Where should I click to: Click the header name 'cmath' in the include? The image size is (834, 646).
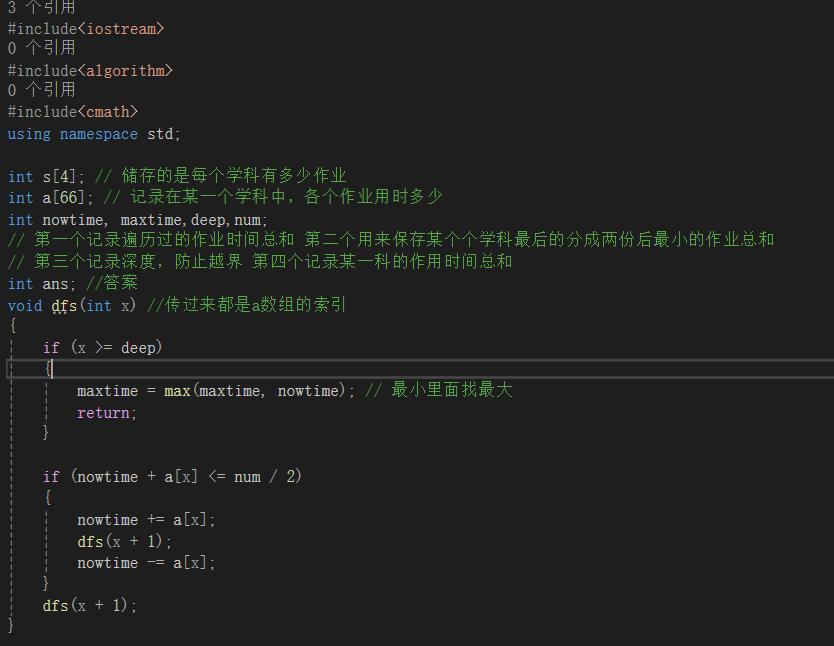point(107,112)
